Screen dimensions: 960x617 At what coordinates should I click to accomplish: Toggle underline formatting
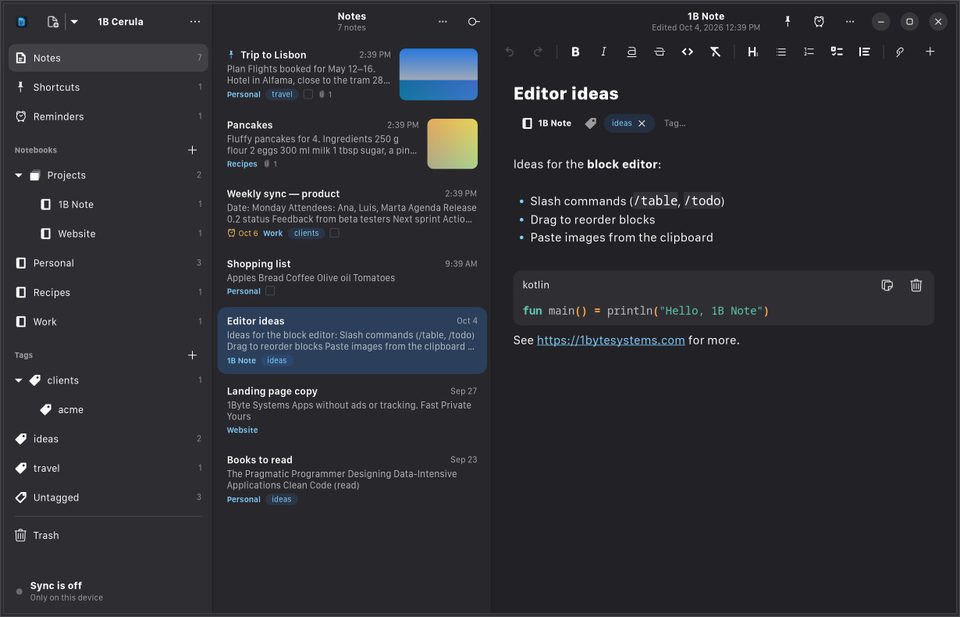click(631, 52)
